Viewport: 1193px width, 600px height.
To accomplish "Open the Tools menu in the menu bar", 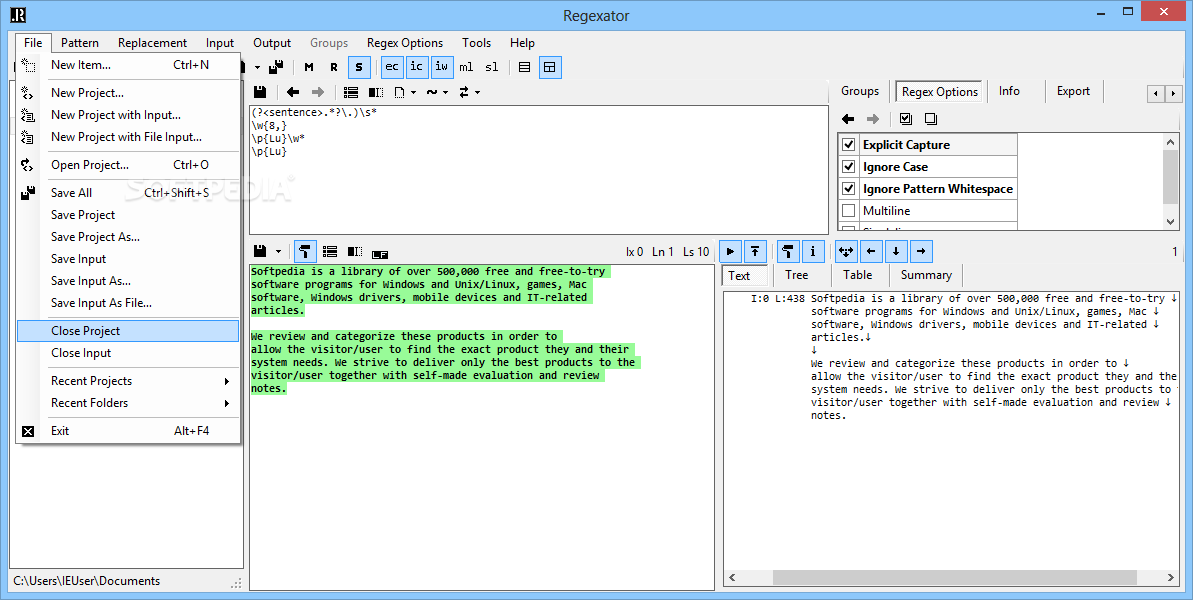I will point(476,43).
